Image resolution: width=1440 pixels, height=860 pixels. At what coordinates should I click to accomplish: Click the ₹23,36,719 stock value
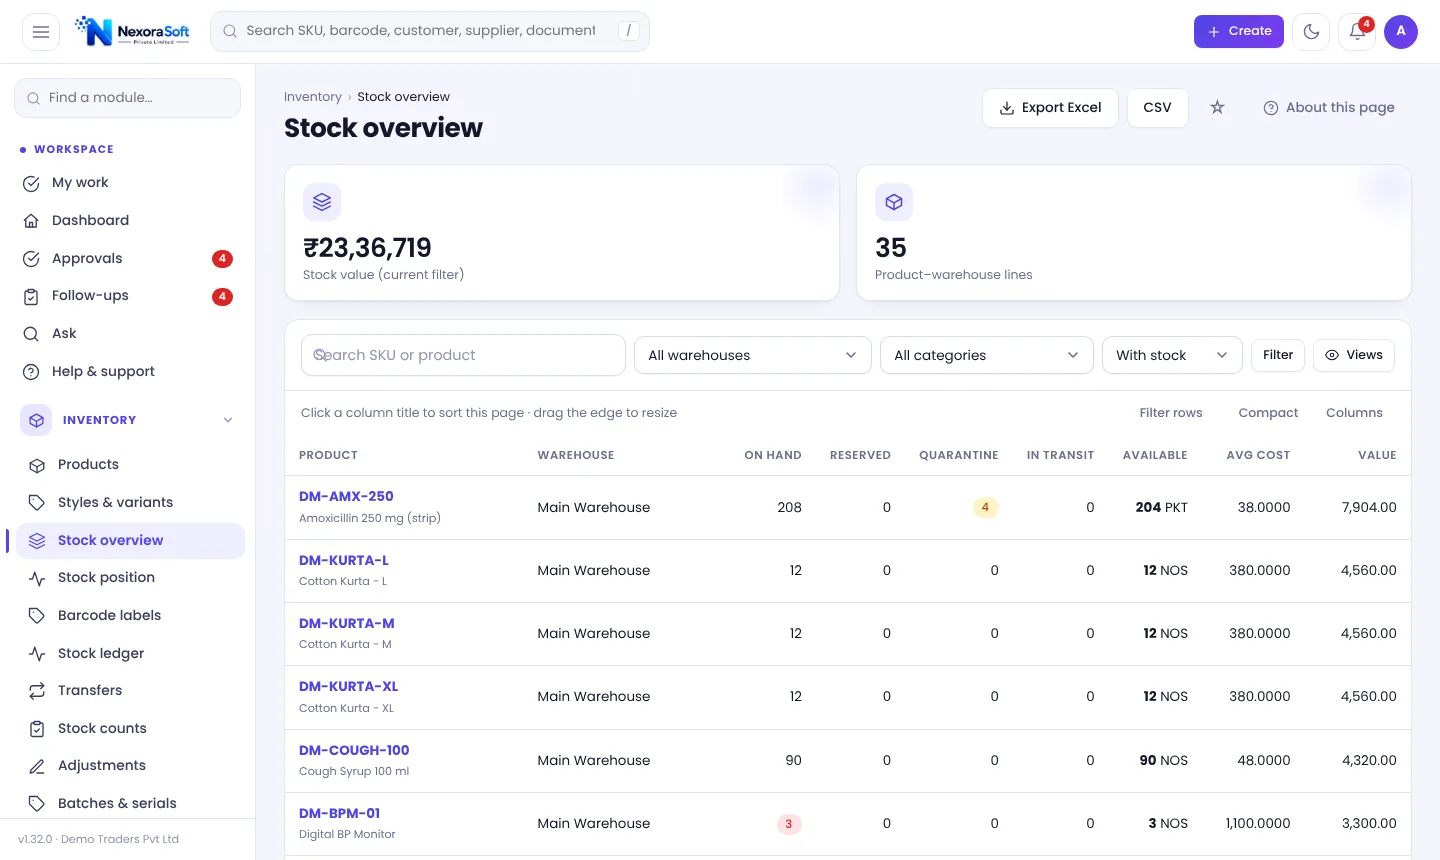click(367, 248)
